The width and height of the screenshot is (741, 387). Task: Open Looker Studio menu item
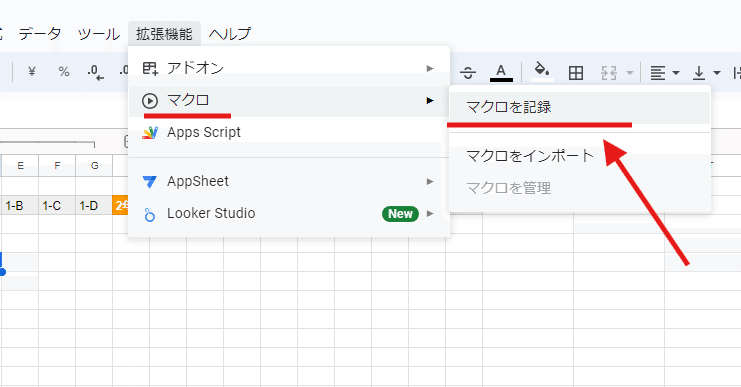tap(289, 214)
